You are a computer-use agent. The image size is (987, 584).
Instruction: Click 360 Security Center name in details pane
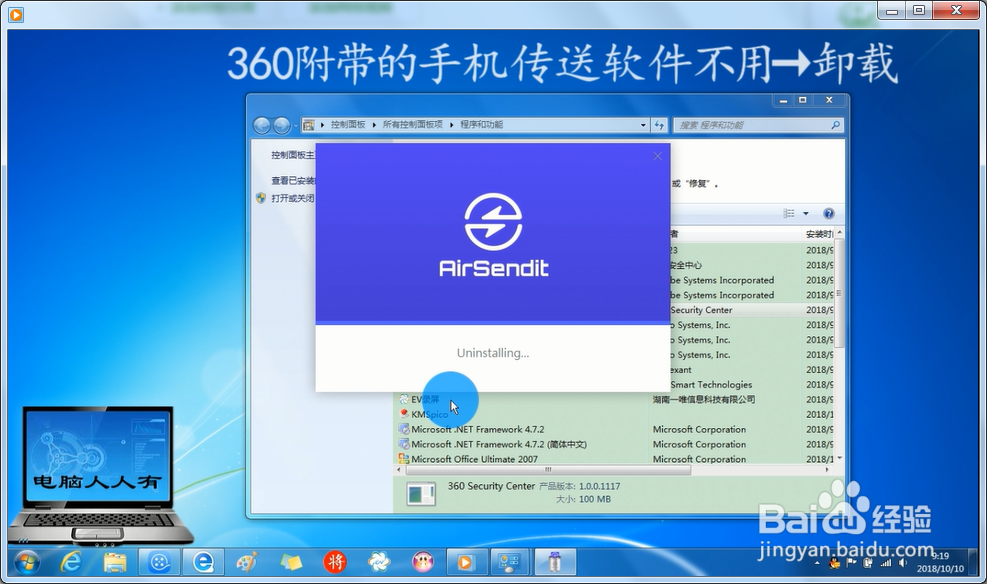click(x=491, y=486)
